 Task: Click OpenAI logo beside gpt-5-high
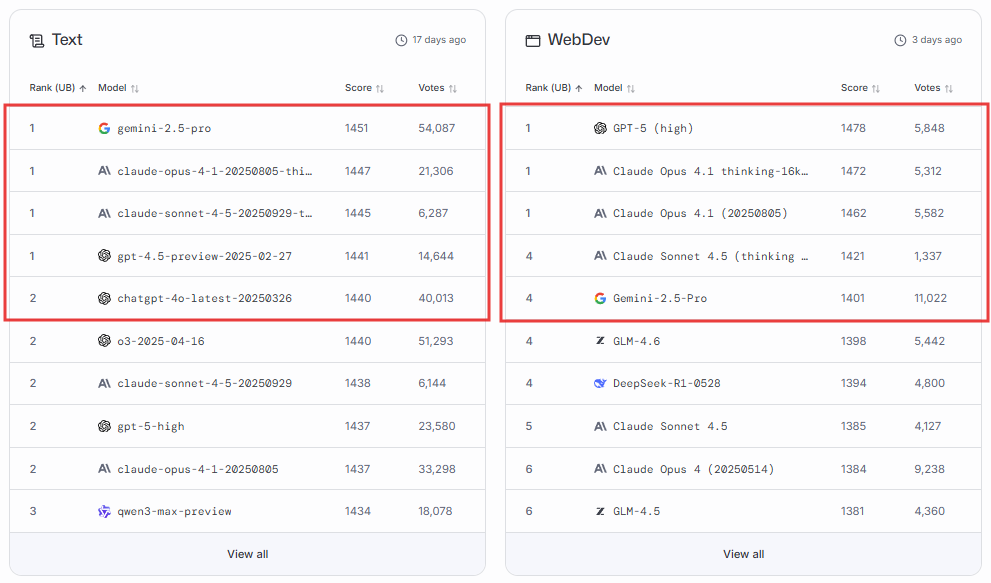pos(104,426)
